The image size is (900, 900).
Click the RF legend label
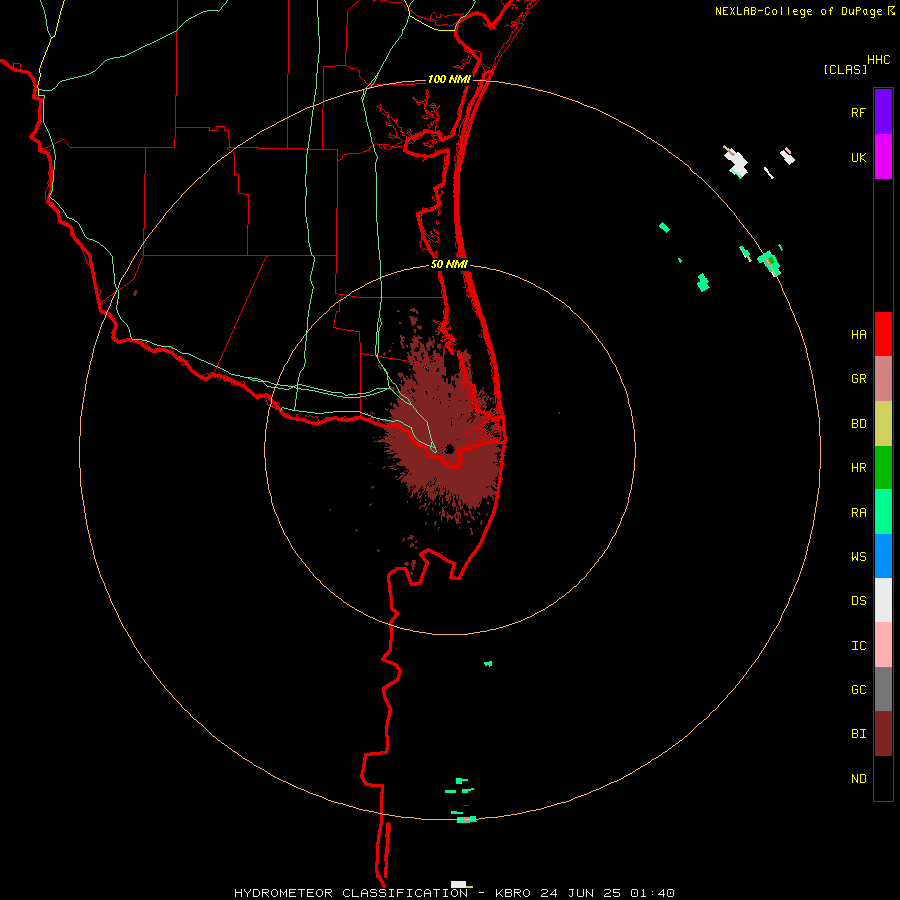(858, 112)
